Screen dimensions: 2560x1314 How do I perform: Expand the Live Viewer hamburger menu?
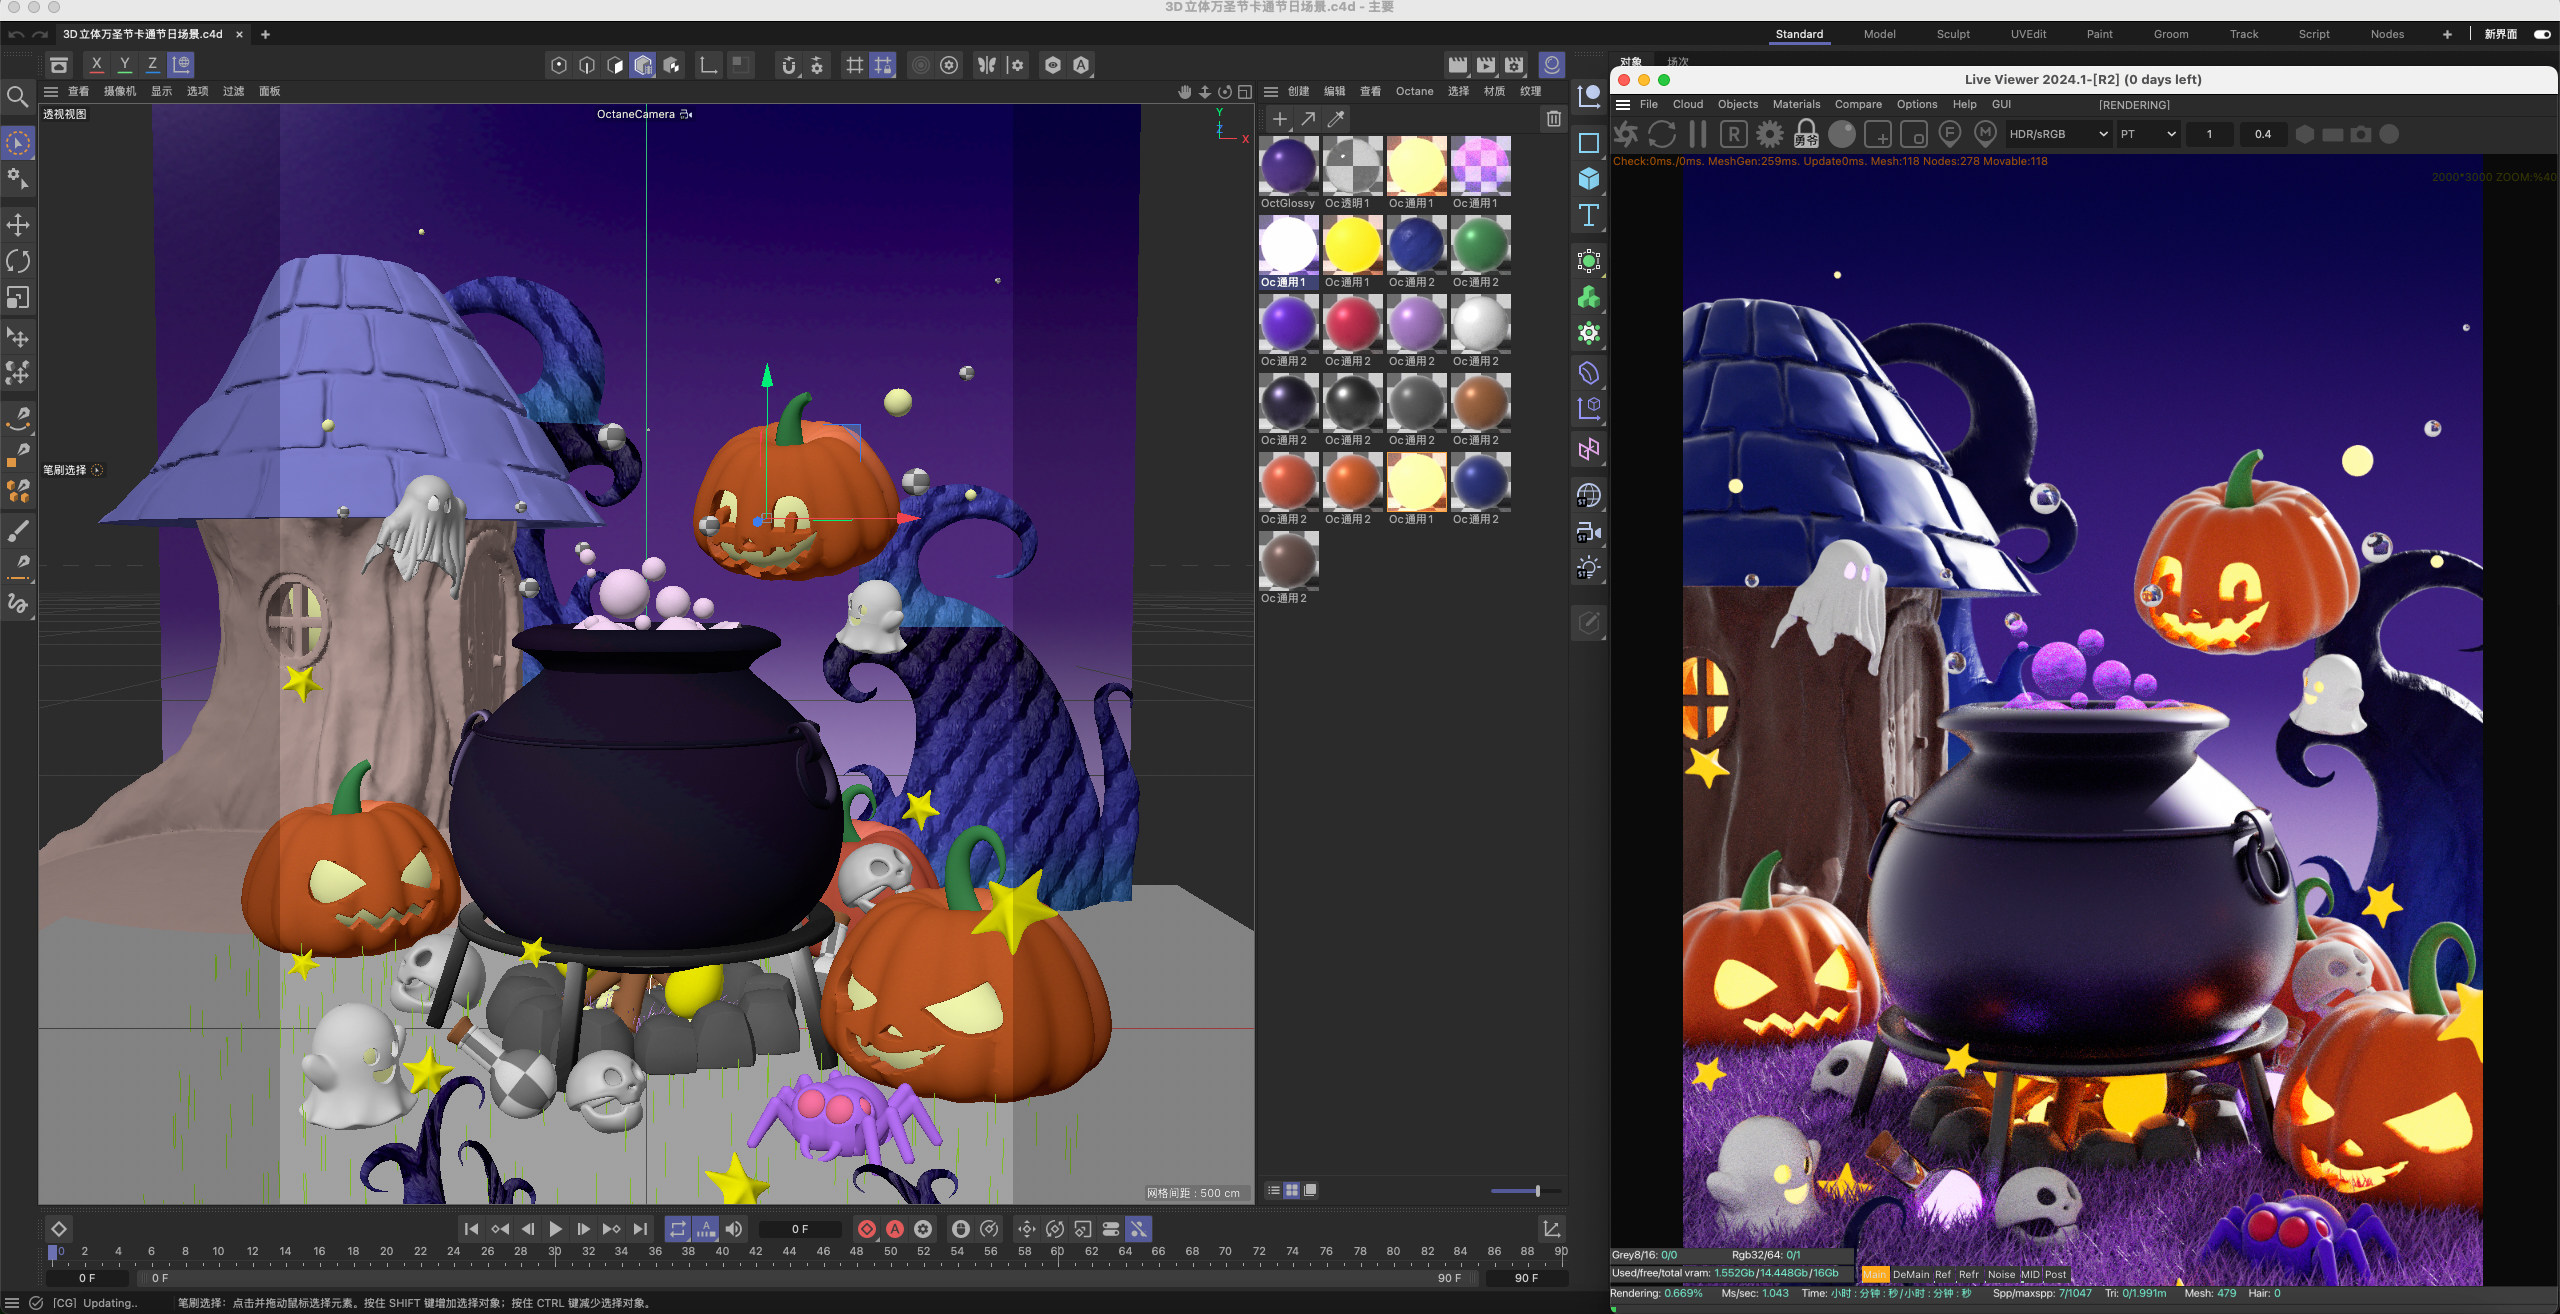(x=1623, y=104)
